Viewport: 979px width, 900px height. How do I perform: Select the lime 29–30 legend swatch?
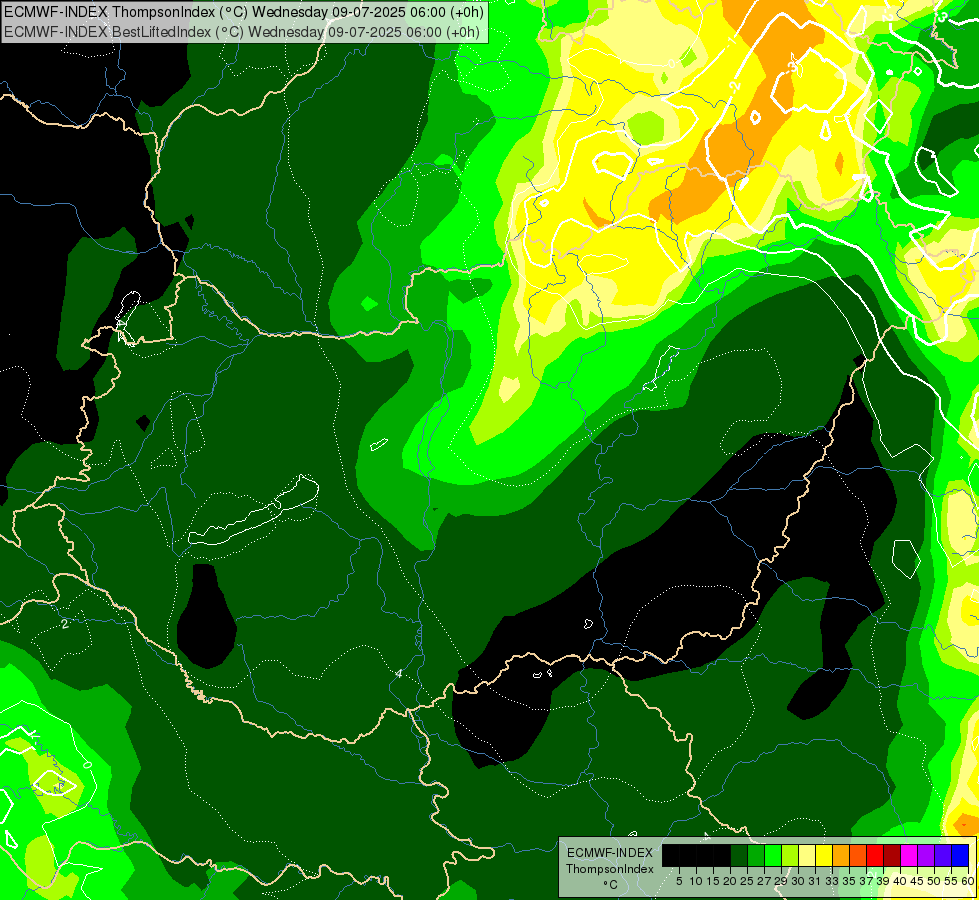click(x=790, y=855)
